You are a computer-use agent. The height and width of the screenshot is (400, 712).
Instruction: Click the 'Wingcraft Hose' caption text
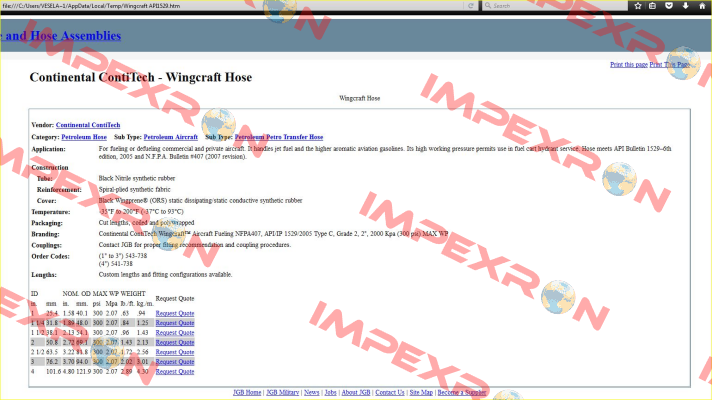tap(360, 98)
